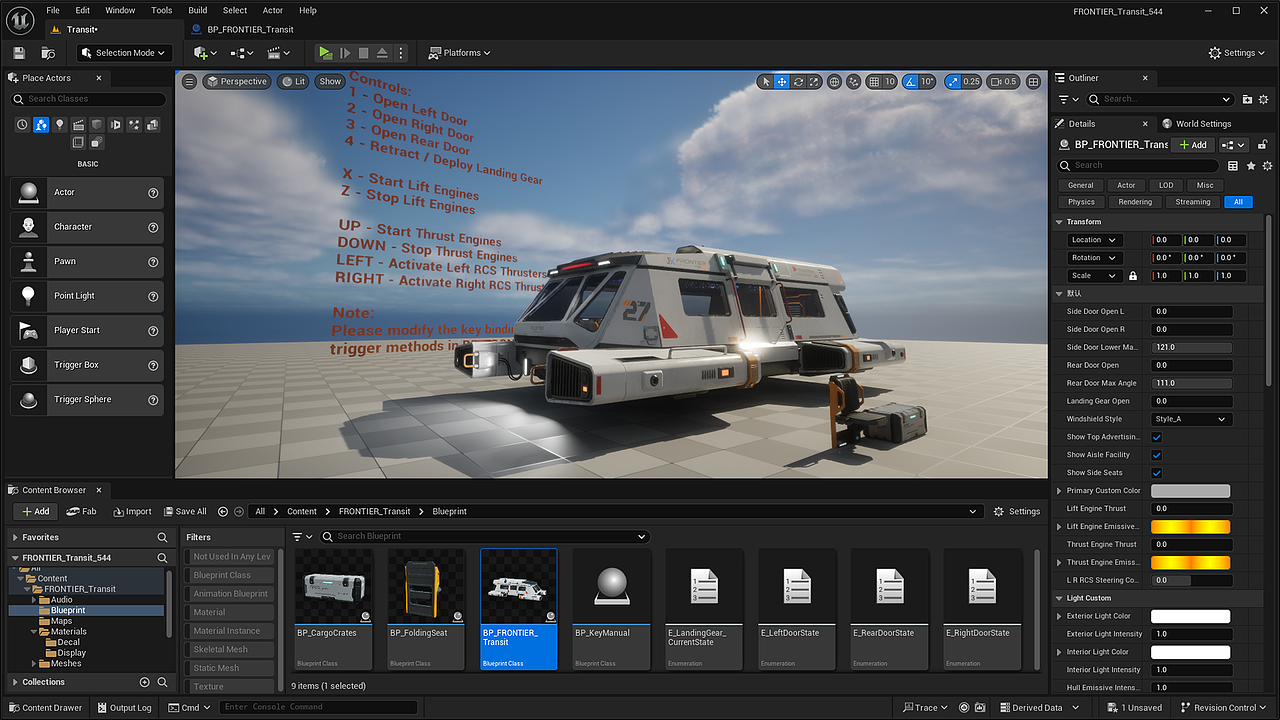
Task: Toggle the scale lock icon
Action: pos(1133,276)
